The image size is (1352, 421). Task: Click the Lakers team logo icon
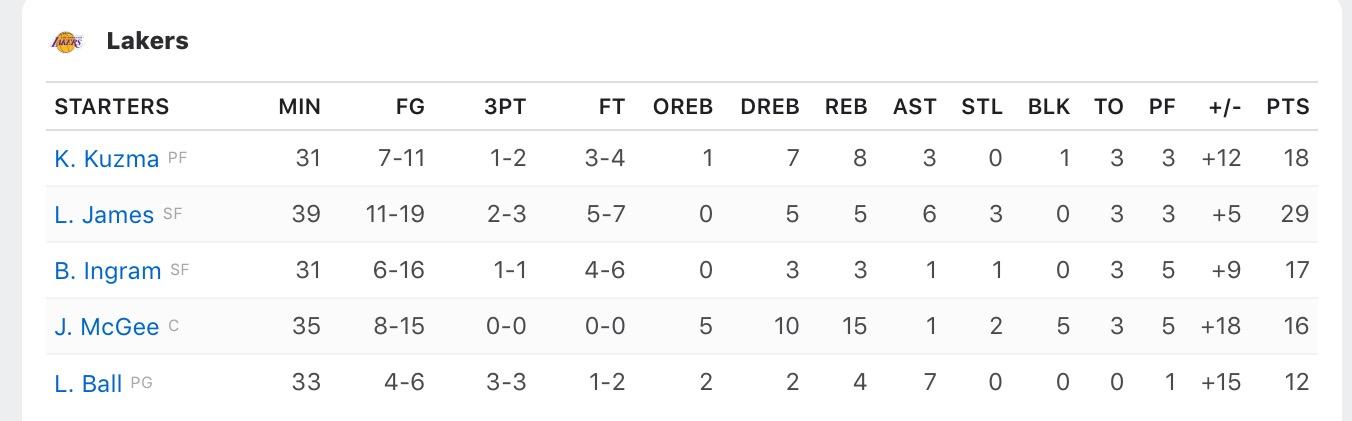click(67, 42)
